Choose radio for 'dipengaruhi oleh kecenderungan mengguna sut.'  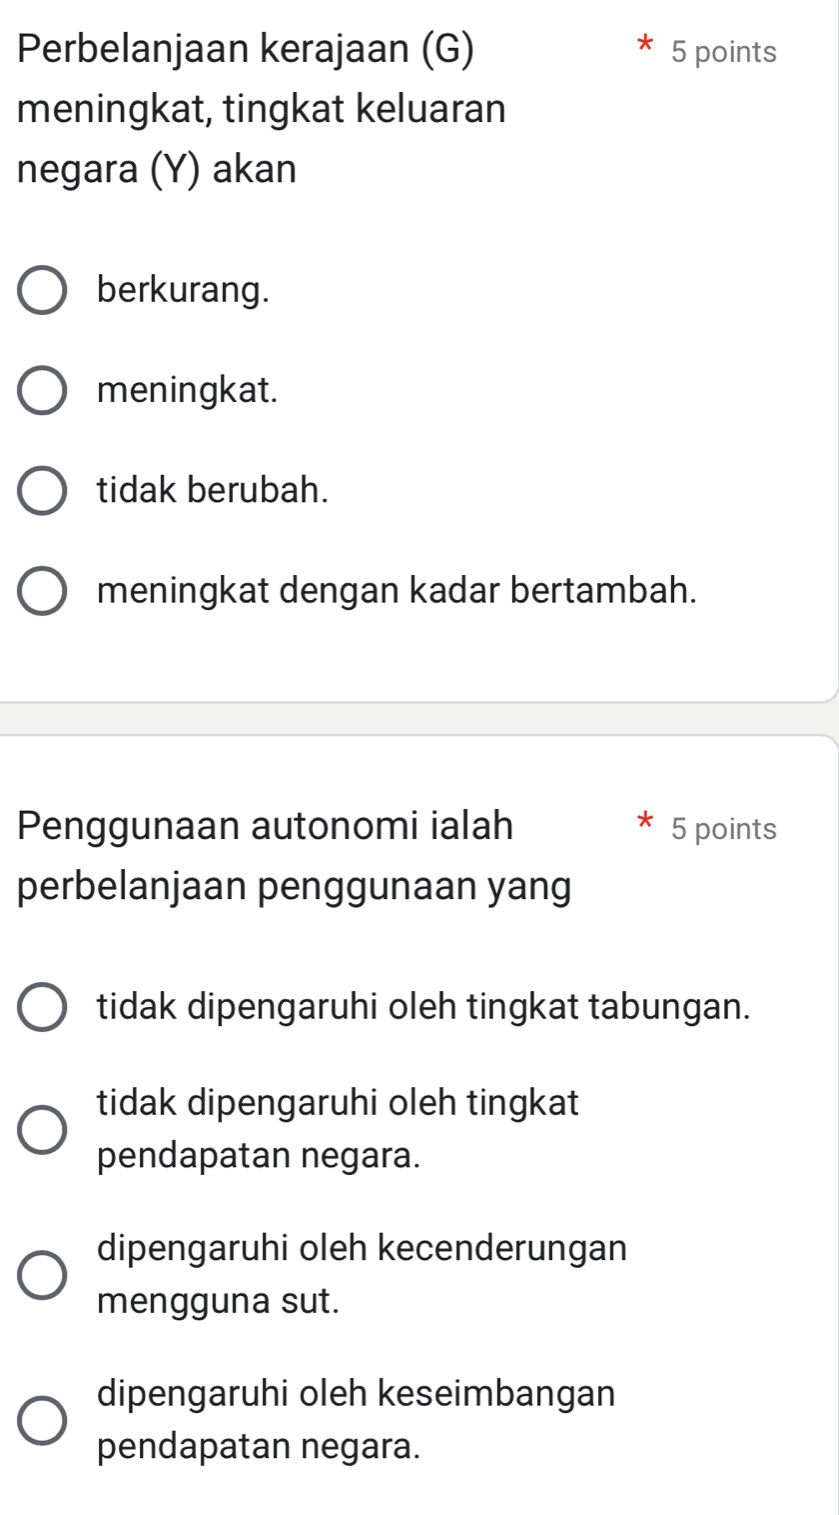(x=43, y=1275)
